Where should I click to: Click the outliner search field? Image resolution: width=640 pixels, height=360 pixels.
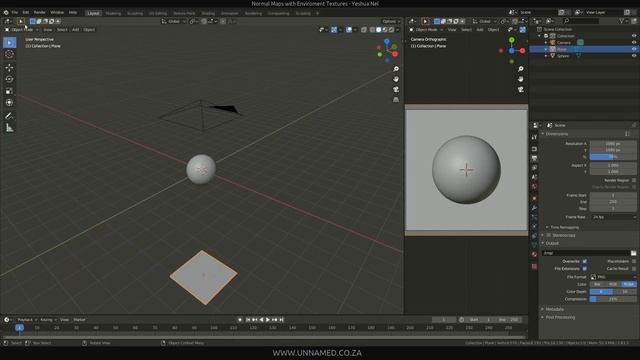pyautogui.click(x=581, y=21)
